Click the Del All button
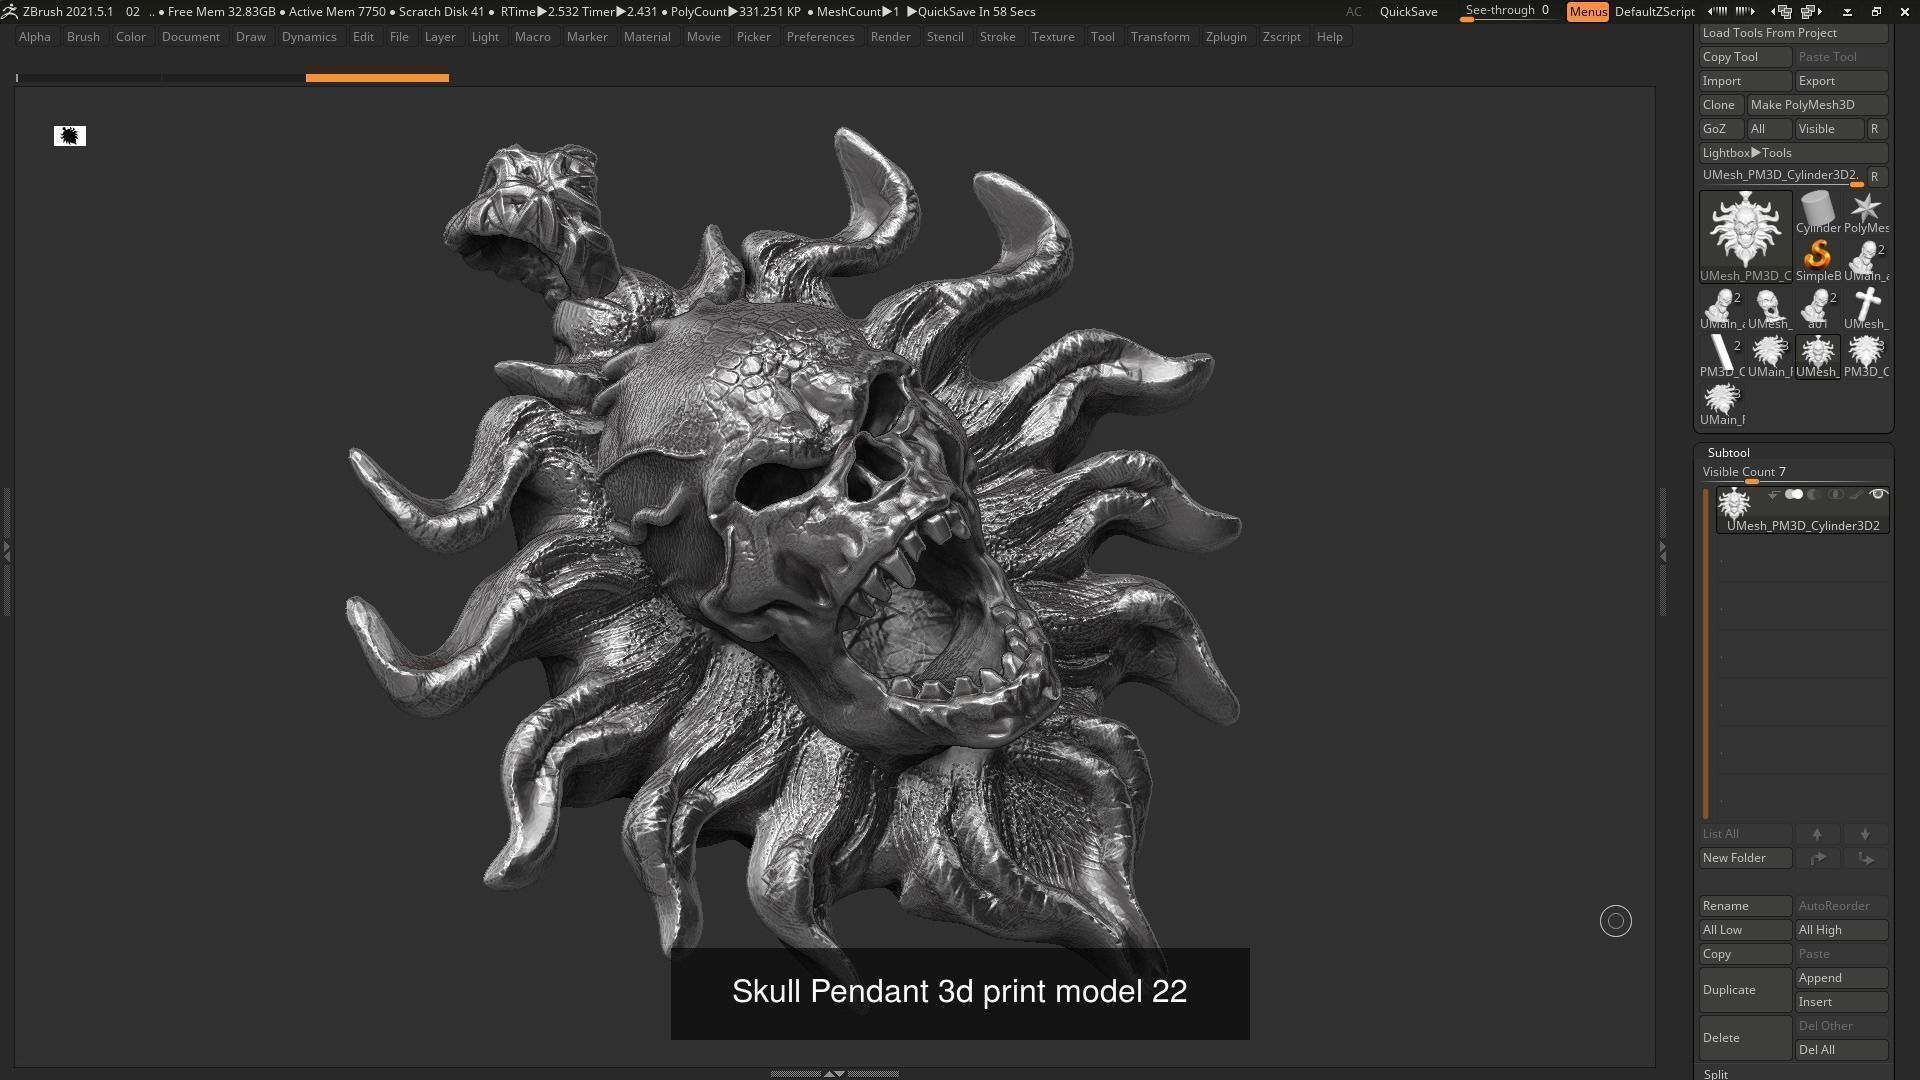The height and width of the screenshot is (1080, 1920). [x=1841, y=1050]
